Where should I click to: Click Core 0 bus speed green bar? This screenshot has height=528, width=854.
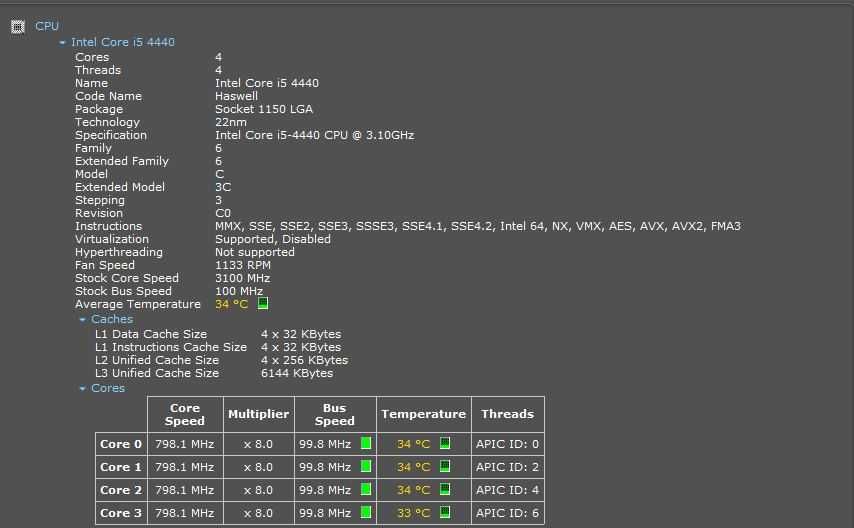click(x=366, y=443)
